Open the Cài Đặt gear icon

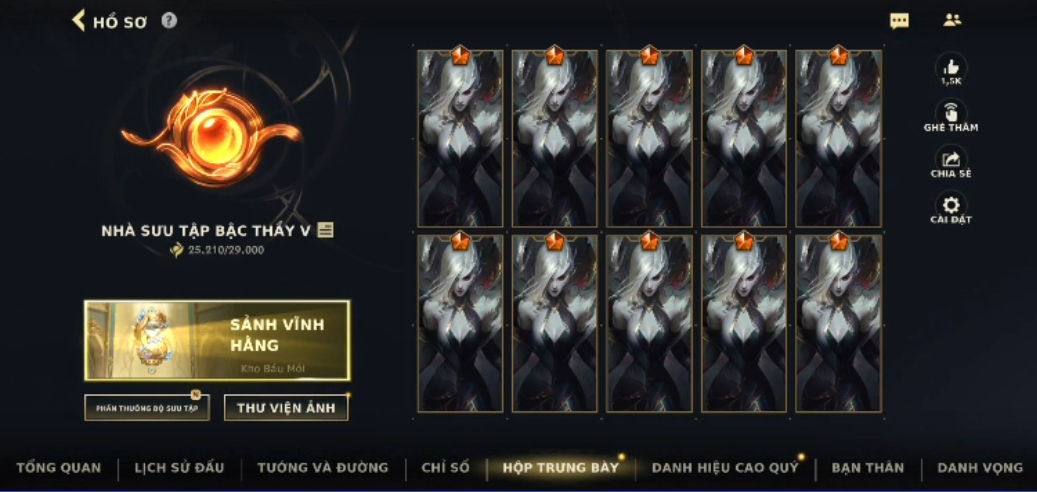(x=951, y=205)
